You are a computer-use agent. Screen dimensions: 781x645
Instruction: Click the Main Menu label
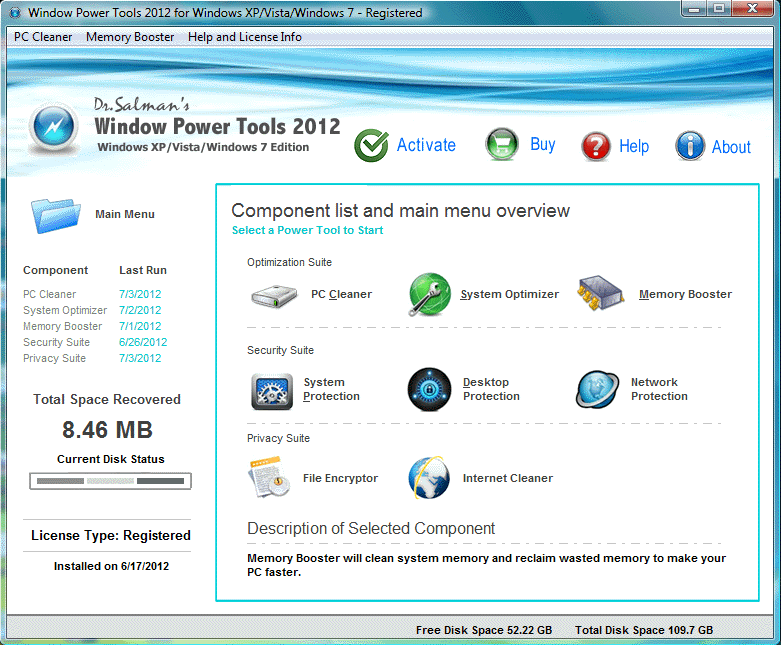(125, 214)
